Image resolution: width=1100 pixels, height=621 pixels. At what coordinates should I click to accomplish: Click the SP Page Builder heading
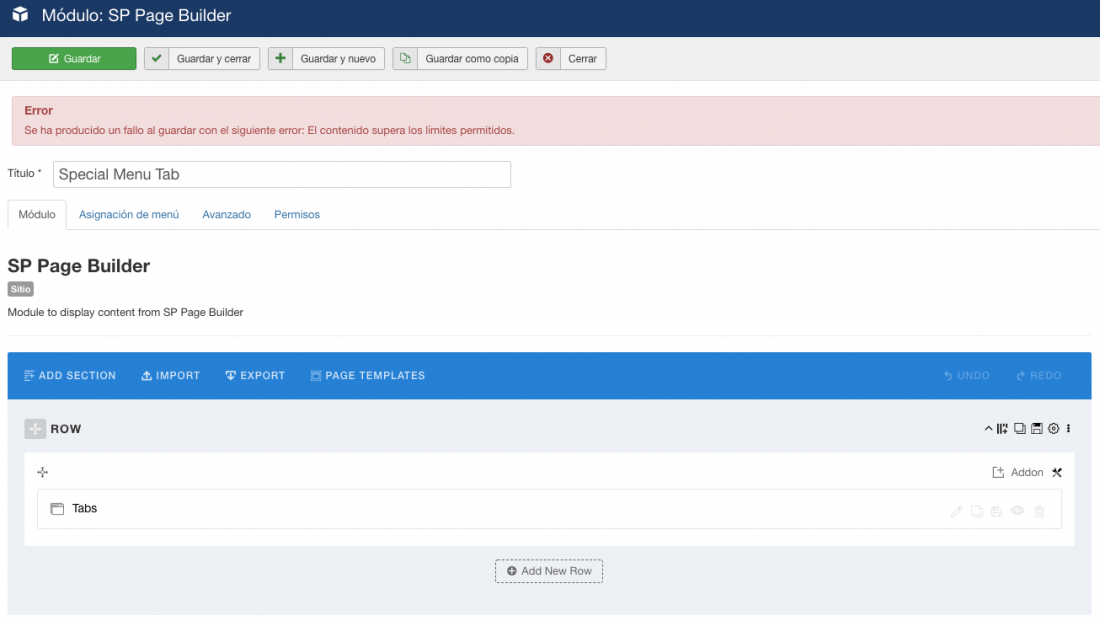click(79, 266)
